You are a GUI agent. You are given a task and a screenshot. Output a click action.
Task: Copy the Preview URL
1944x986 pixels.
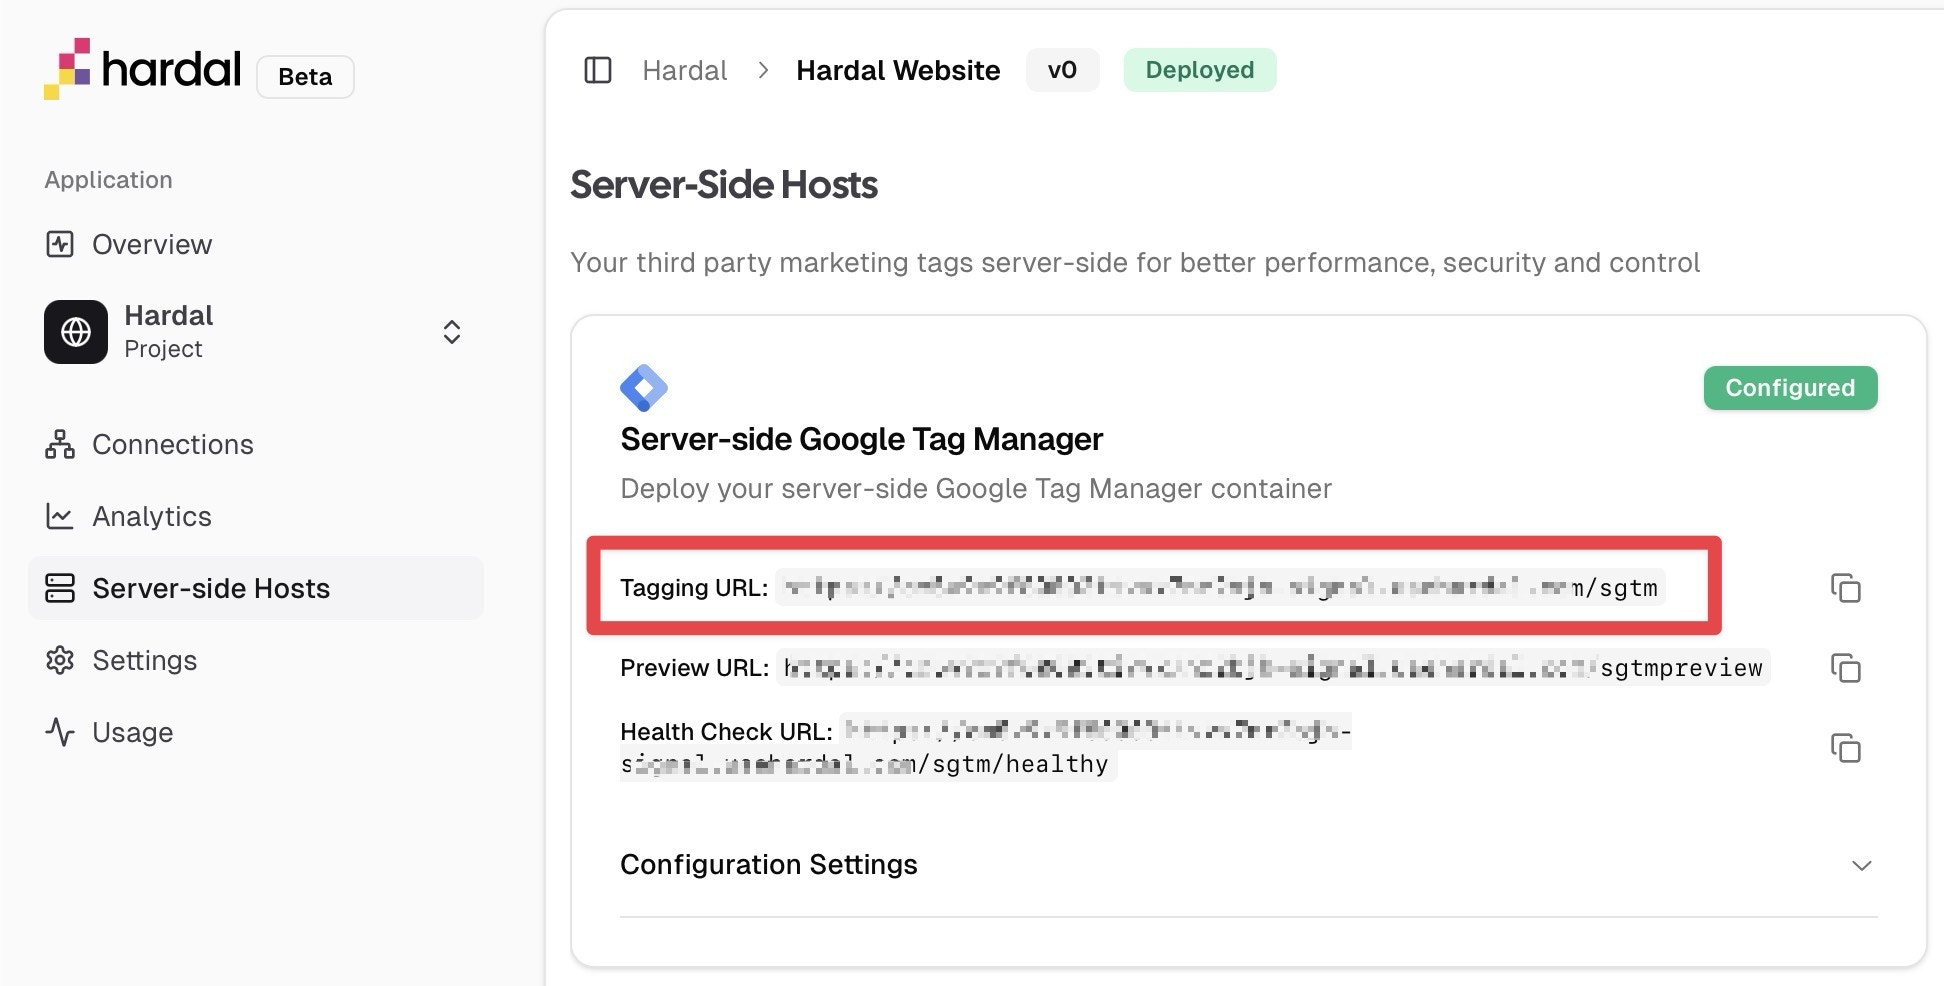pos(1845,668)
